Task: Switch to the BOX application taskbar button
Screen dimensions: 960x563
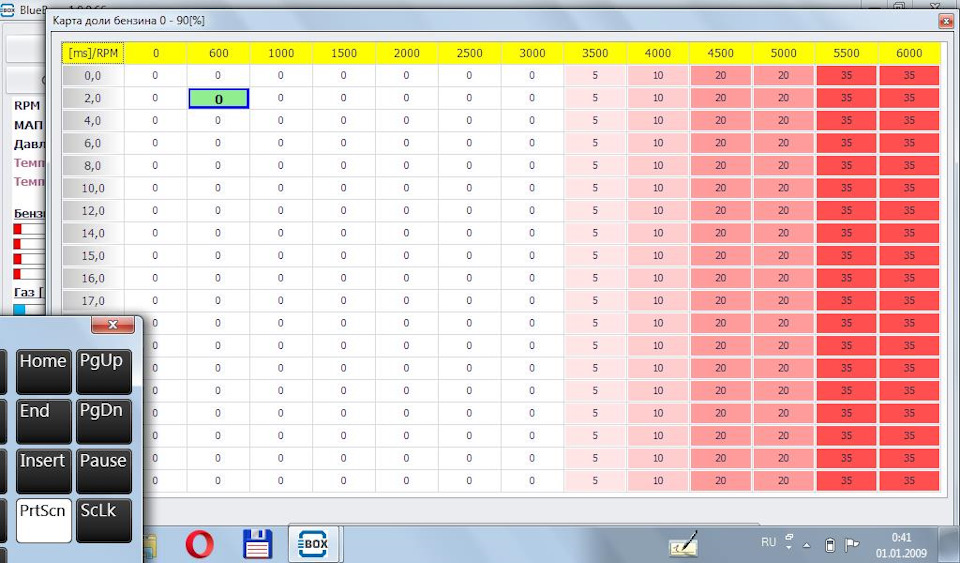Action: tap(313, 543)
